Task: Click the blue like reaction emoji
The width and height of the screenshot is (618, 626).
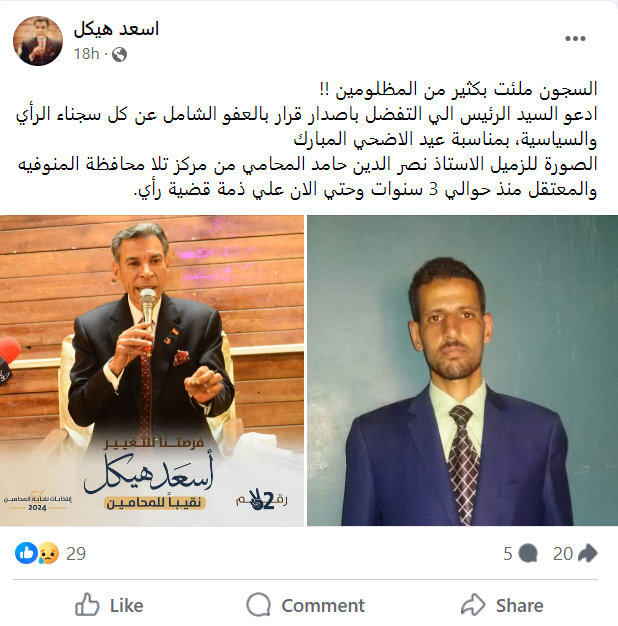Action: pyautogui.click(x=26, y=553)
